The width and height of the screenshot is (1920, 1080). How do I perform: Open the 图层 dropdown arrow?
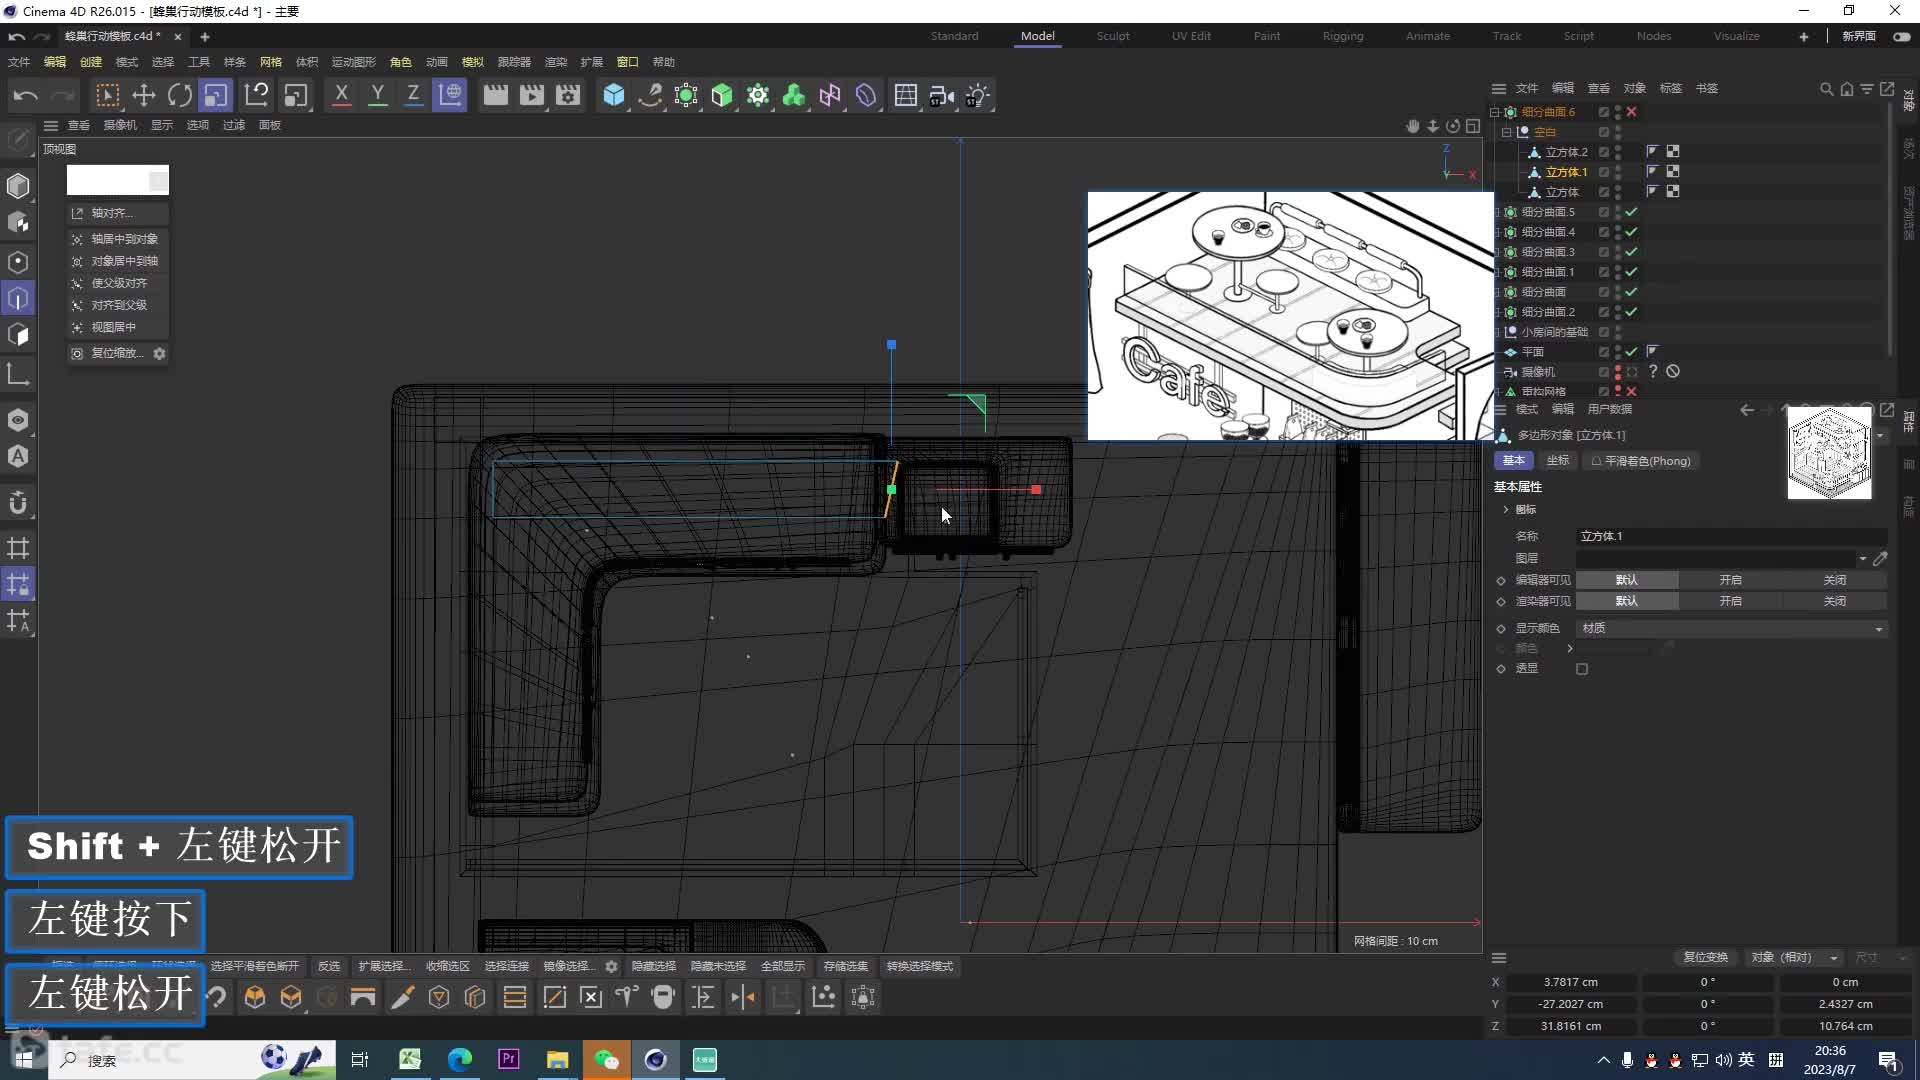[x=1863, y=559]
